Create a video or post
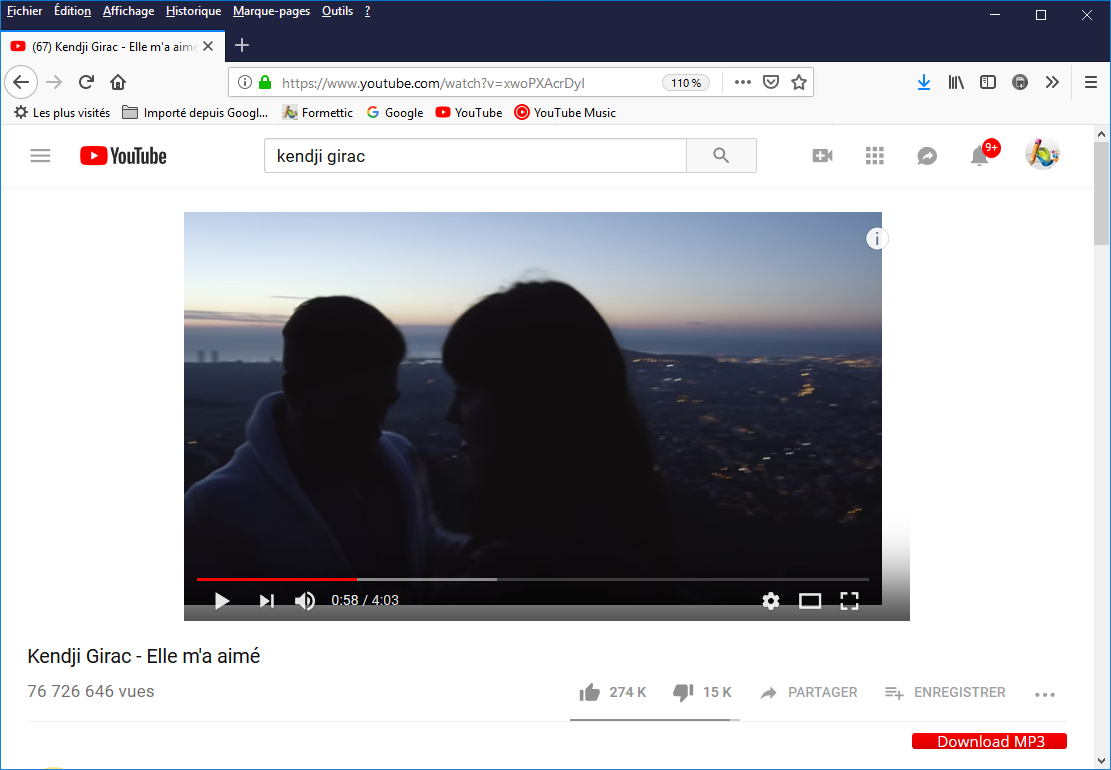1111x770 pixels. tap(822, 155)
